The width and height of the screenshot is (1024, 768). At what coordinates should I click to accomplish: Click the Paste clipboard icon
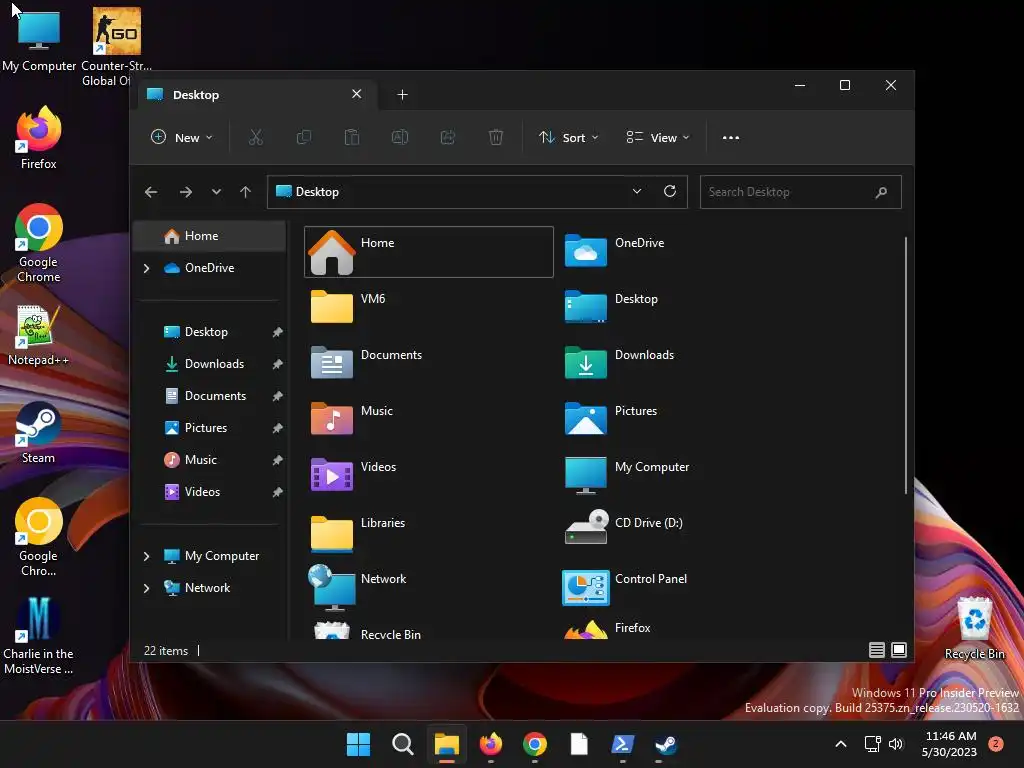click(x=352, y=137)
